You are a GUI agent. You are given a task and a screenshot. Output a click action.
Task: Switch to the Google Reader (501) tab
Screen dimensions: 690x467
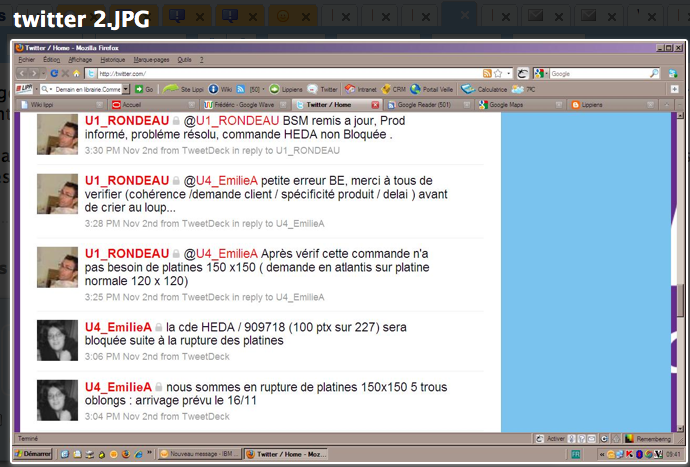(425, 104)
